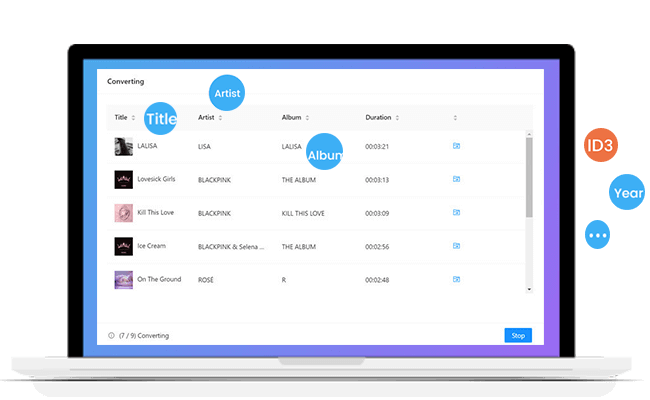Open output folder for LALISA row
650x400 pixels.
(x=456, y=146)
